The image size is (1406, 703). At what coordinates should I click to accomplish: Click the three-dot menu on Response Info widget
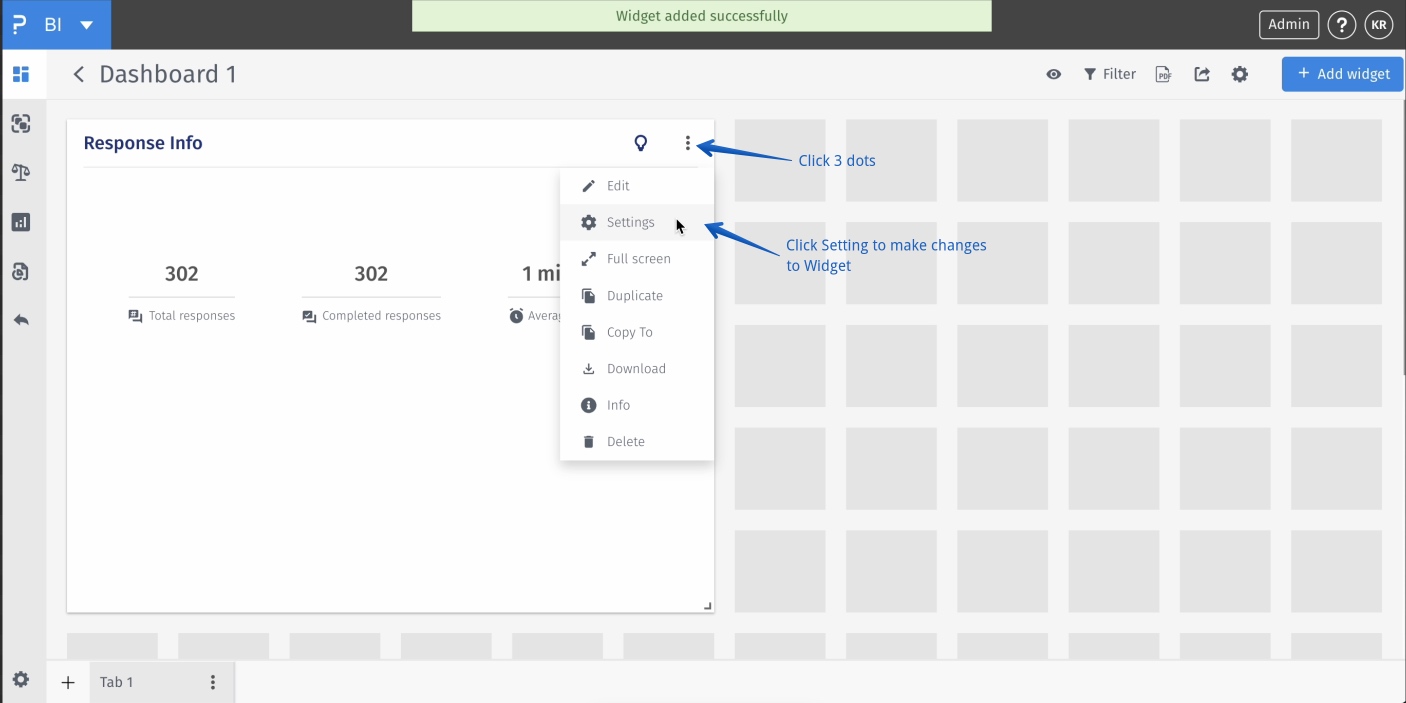688,143
